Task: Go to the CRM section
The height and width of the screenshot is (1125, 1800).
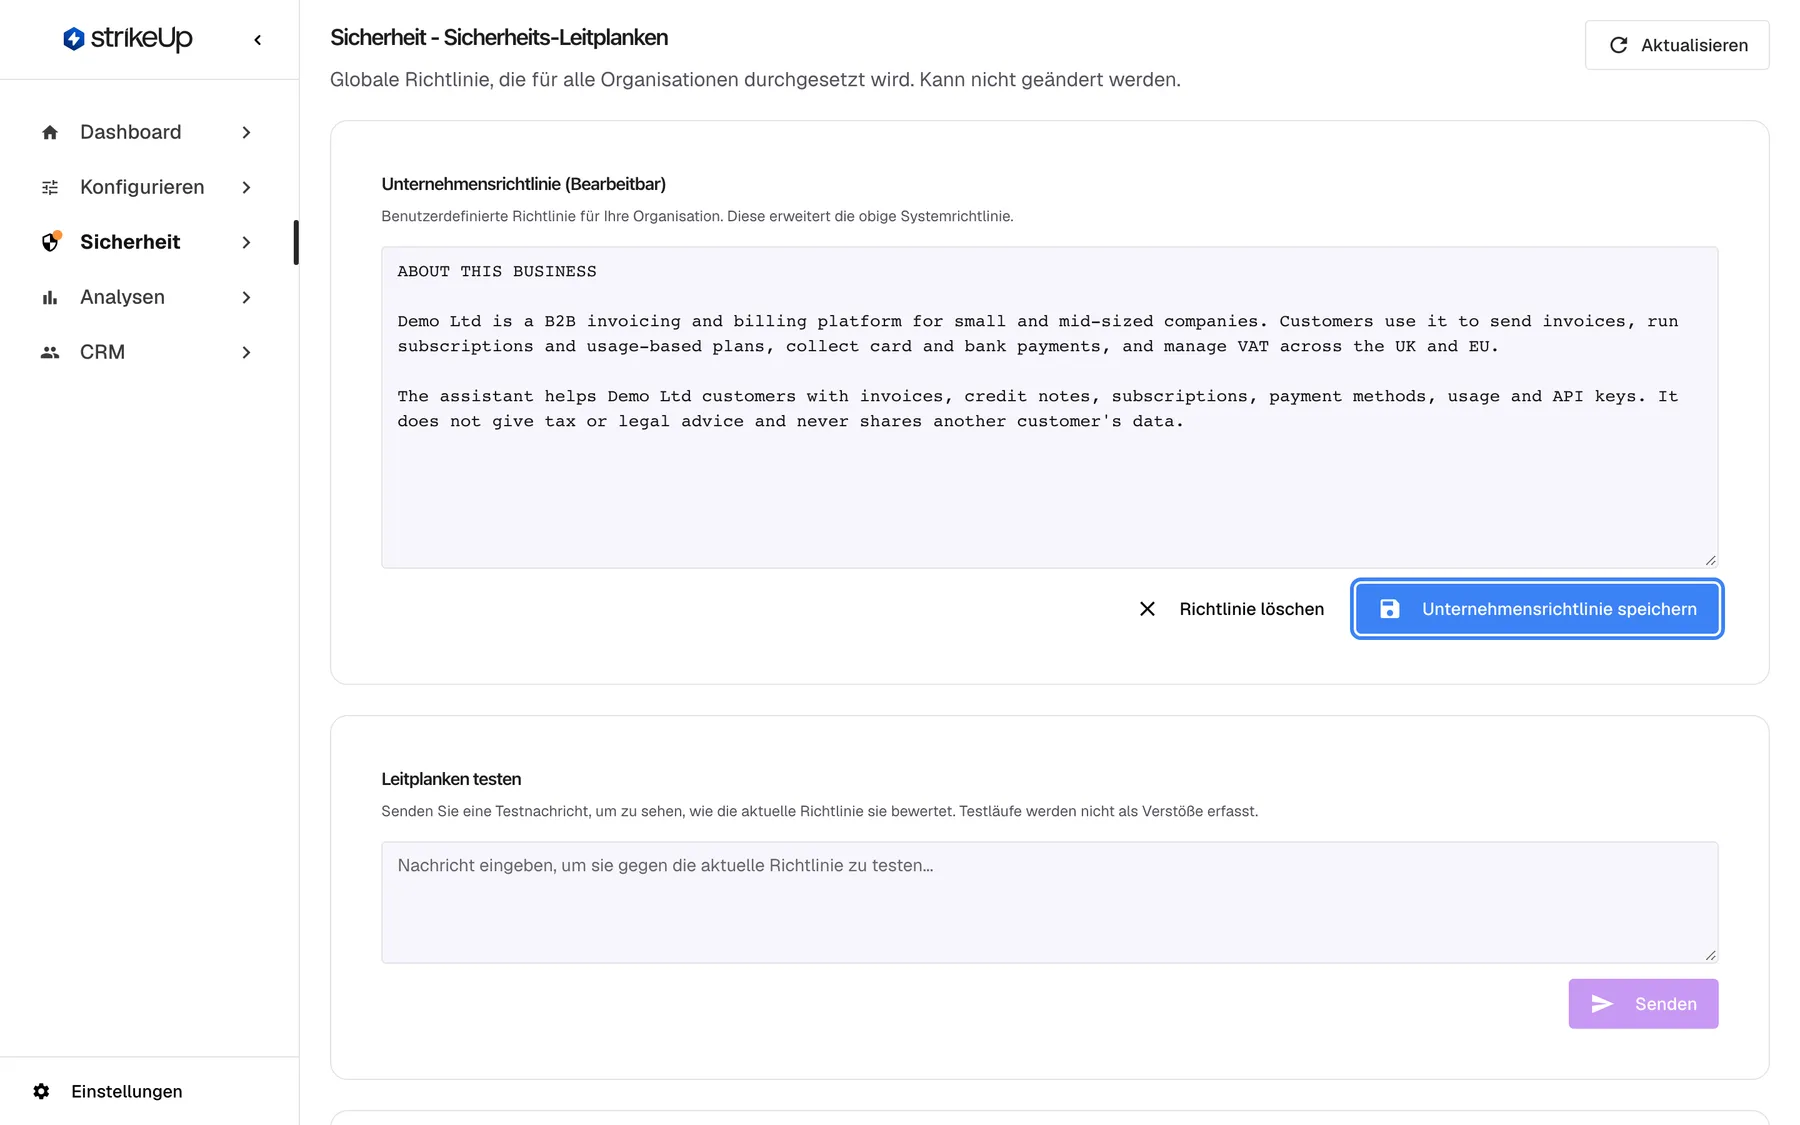Action: (x=147, y=352)
